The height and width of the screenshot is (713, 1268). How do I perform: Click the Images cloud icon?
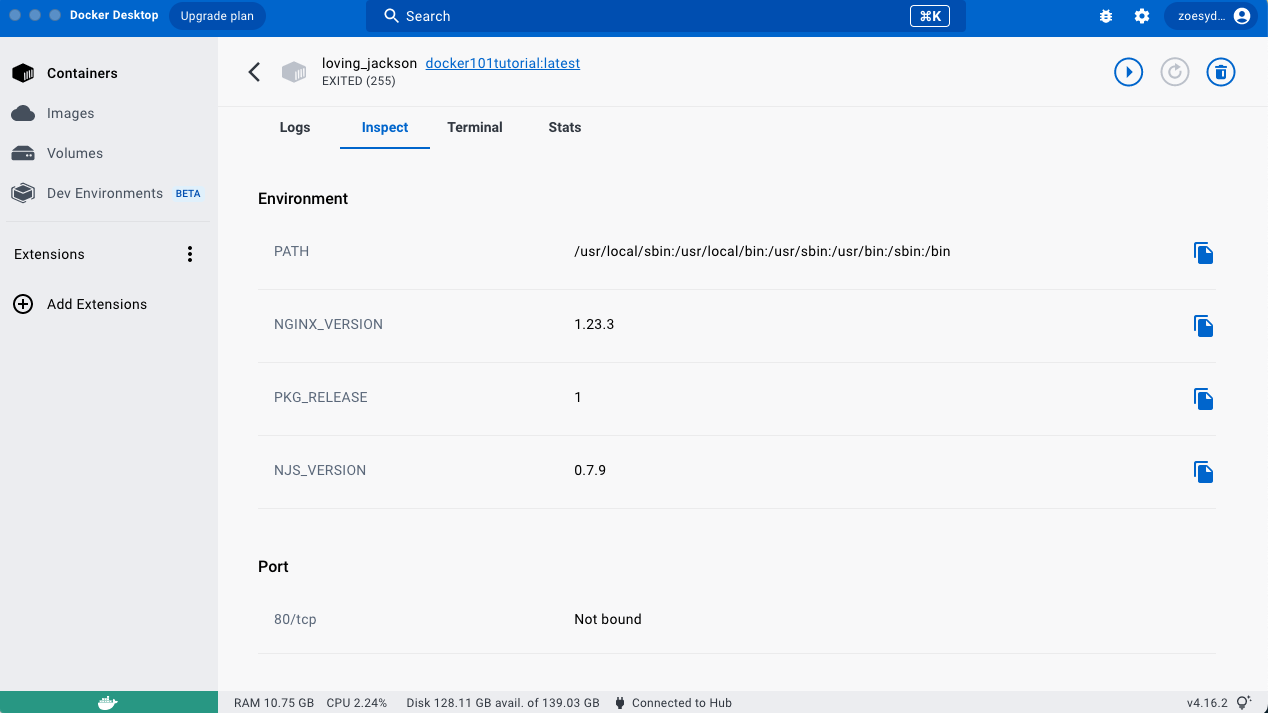(23, 113)
